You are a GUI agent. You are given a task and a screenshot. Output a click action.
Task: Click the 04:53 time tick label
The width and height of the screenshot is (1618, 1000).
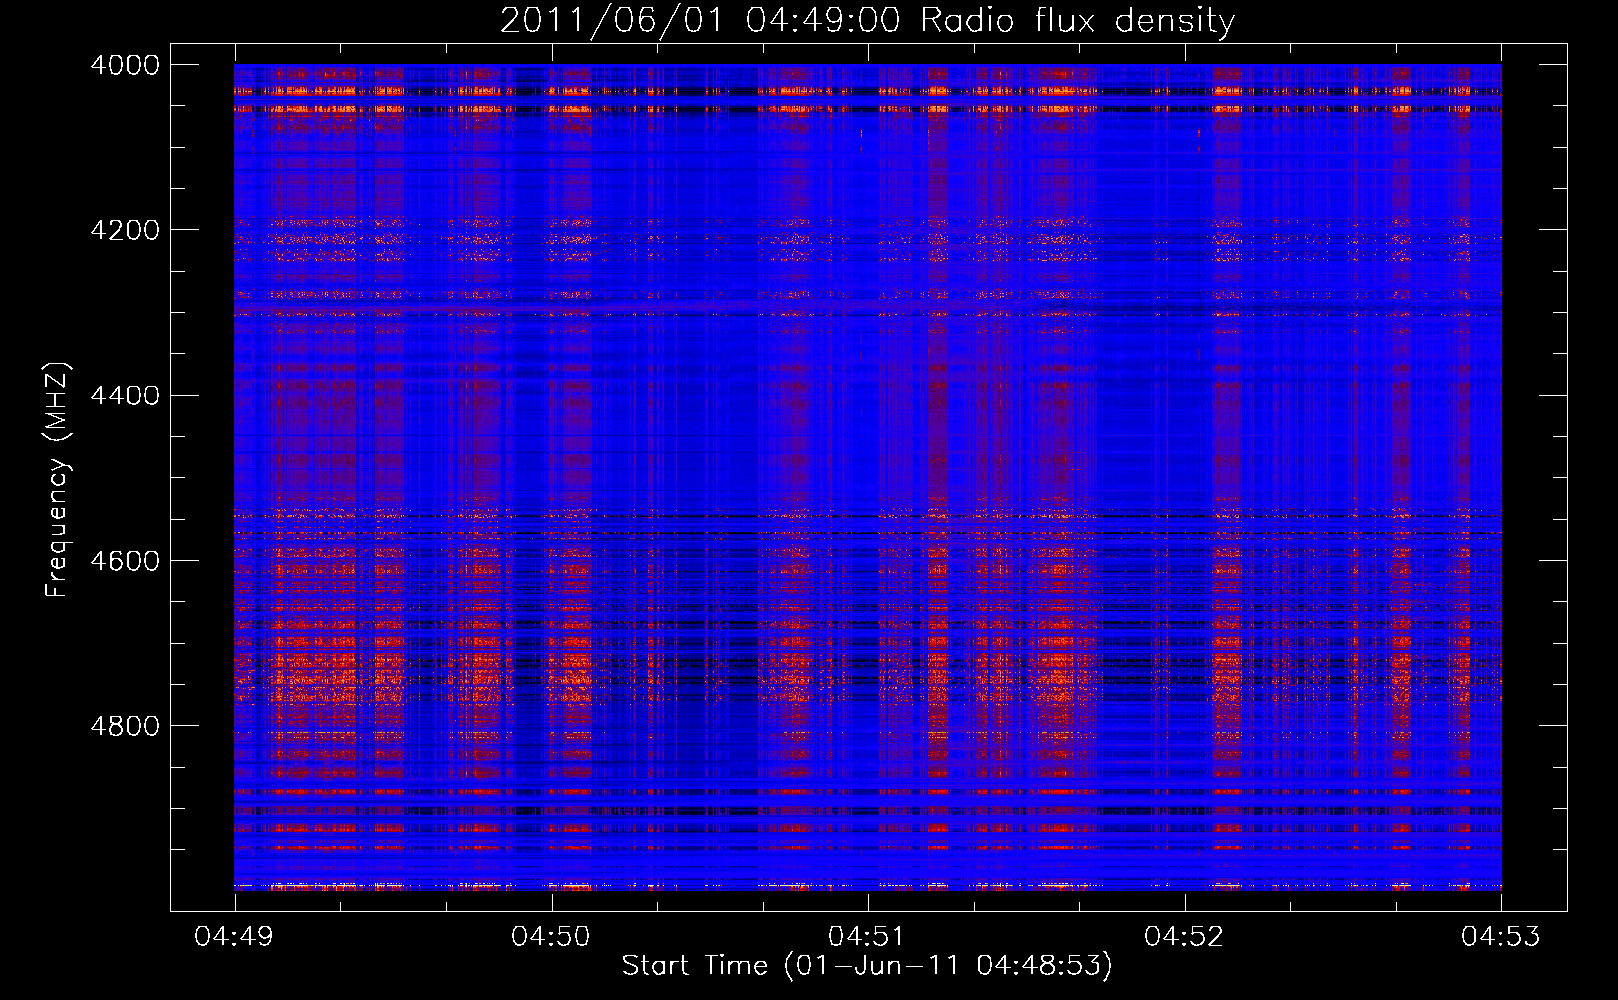1501,936
